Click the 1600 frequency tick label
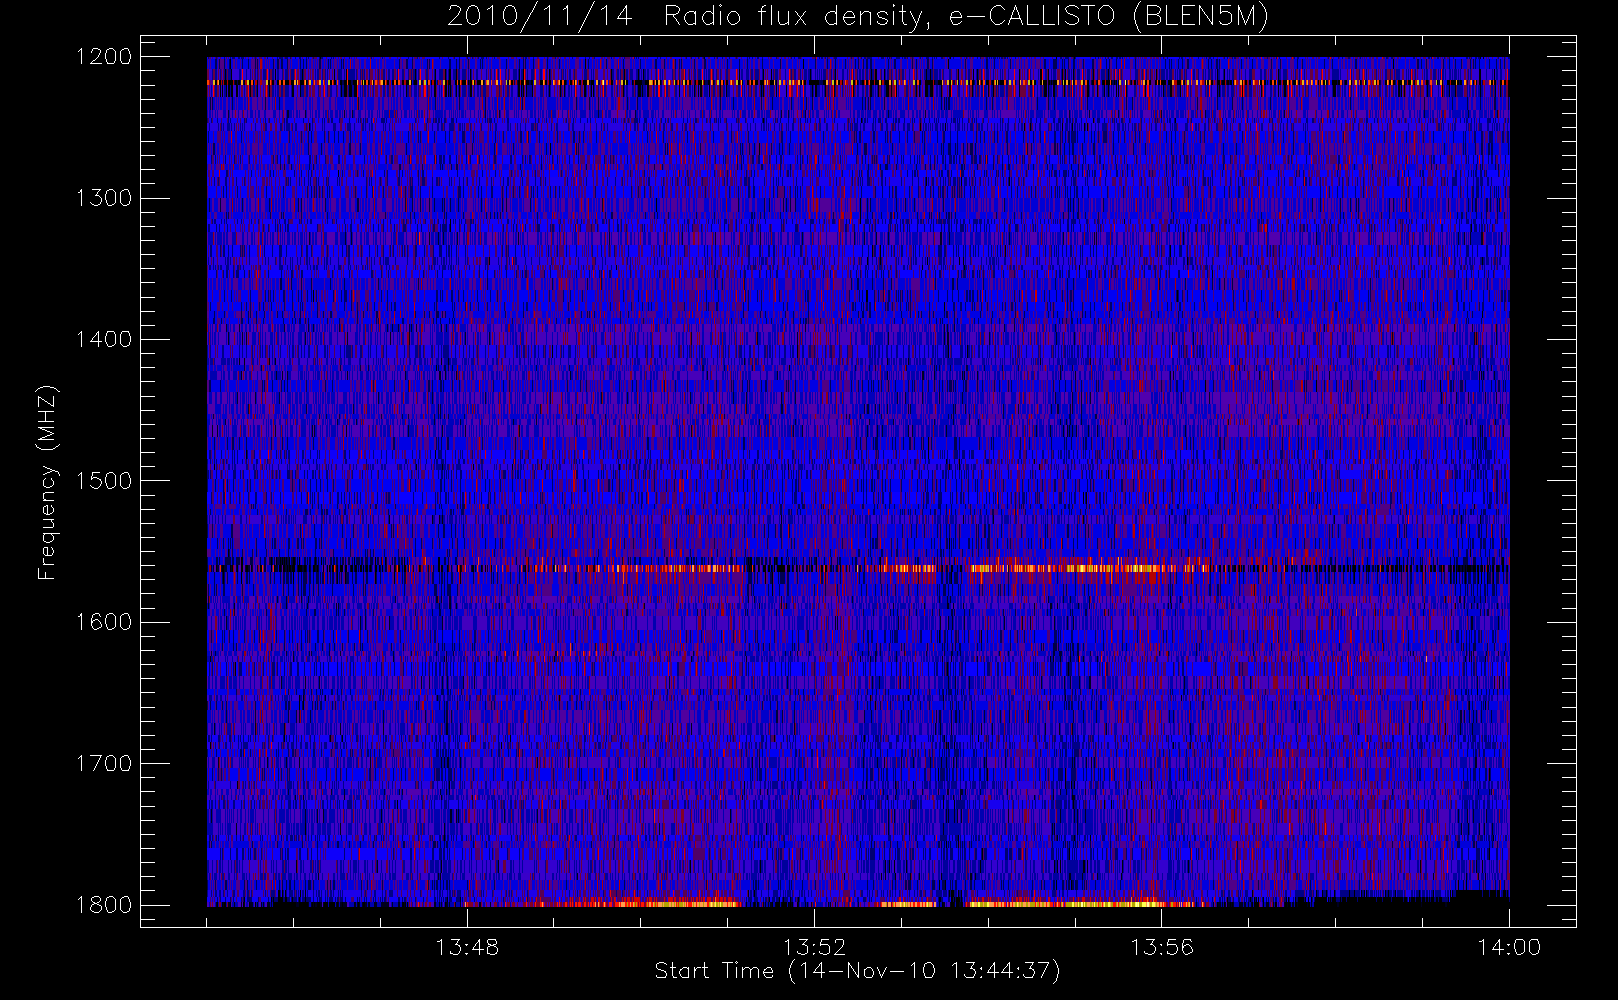The width and height of the screenshot is (1618, 1000). [104, 622]
